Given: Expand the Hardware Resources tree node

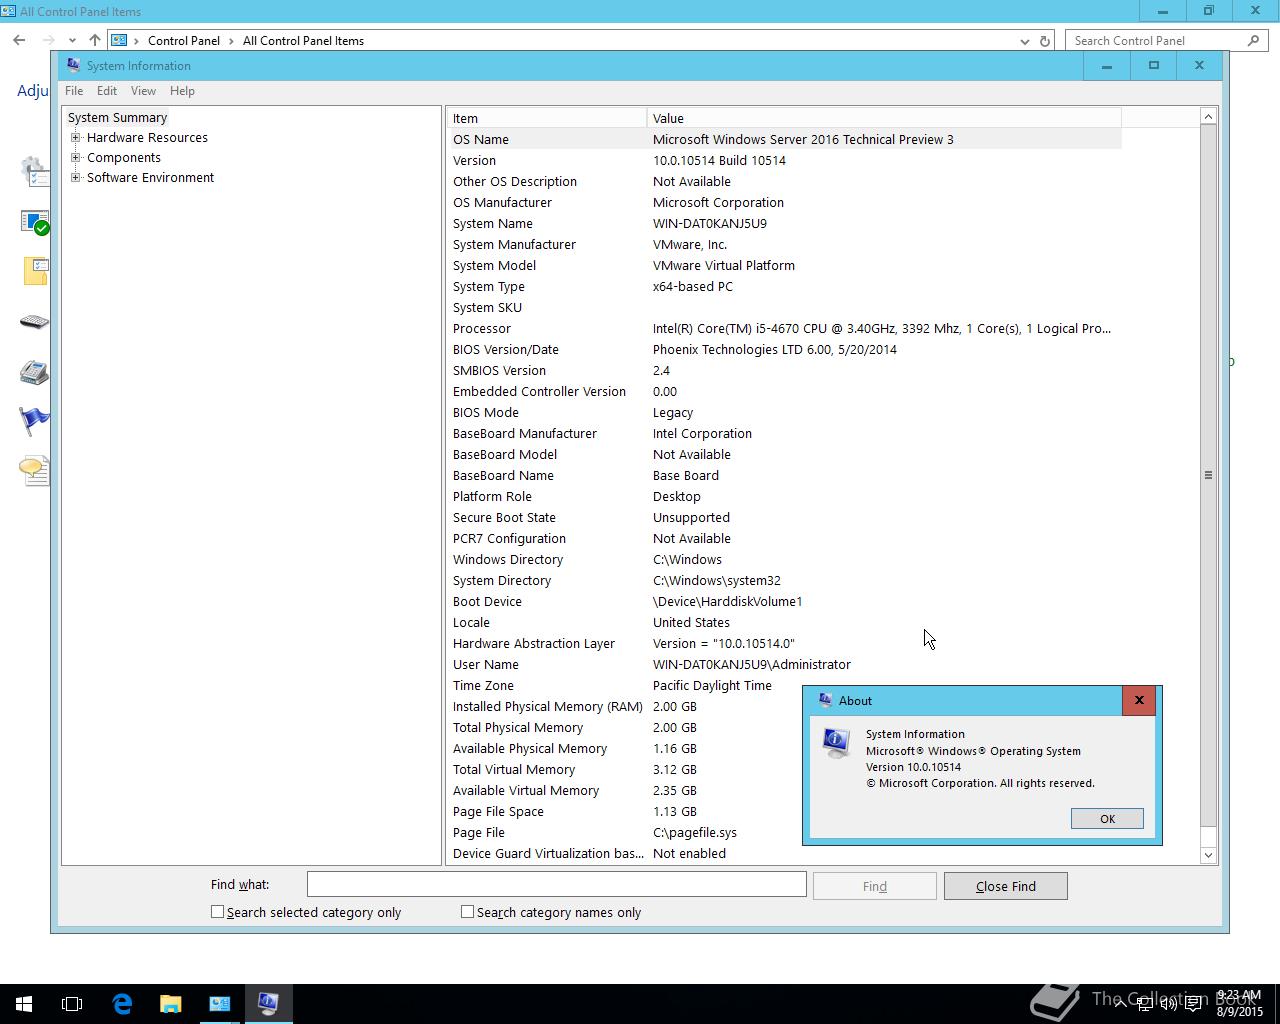Looking at the screenshot, I should coord(75,137).
